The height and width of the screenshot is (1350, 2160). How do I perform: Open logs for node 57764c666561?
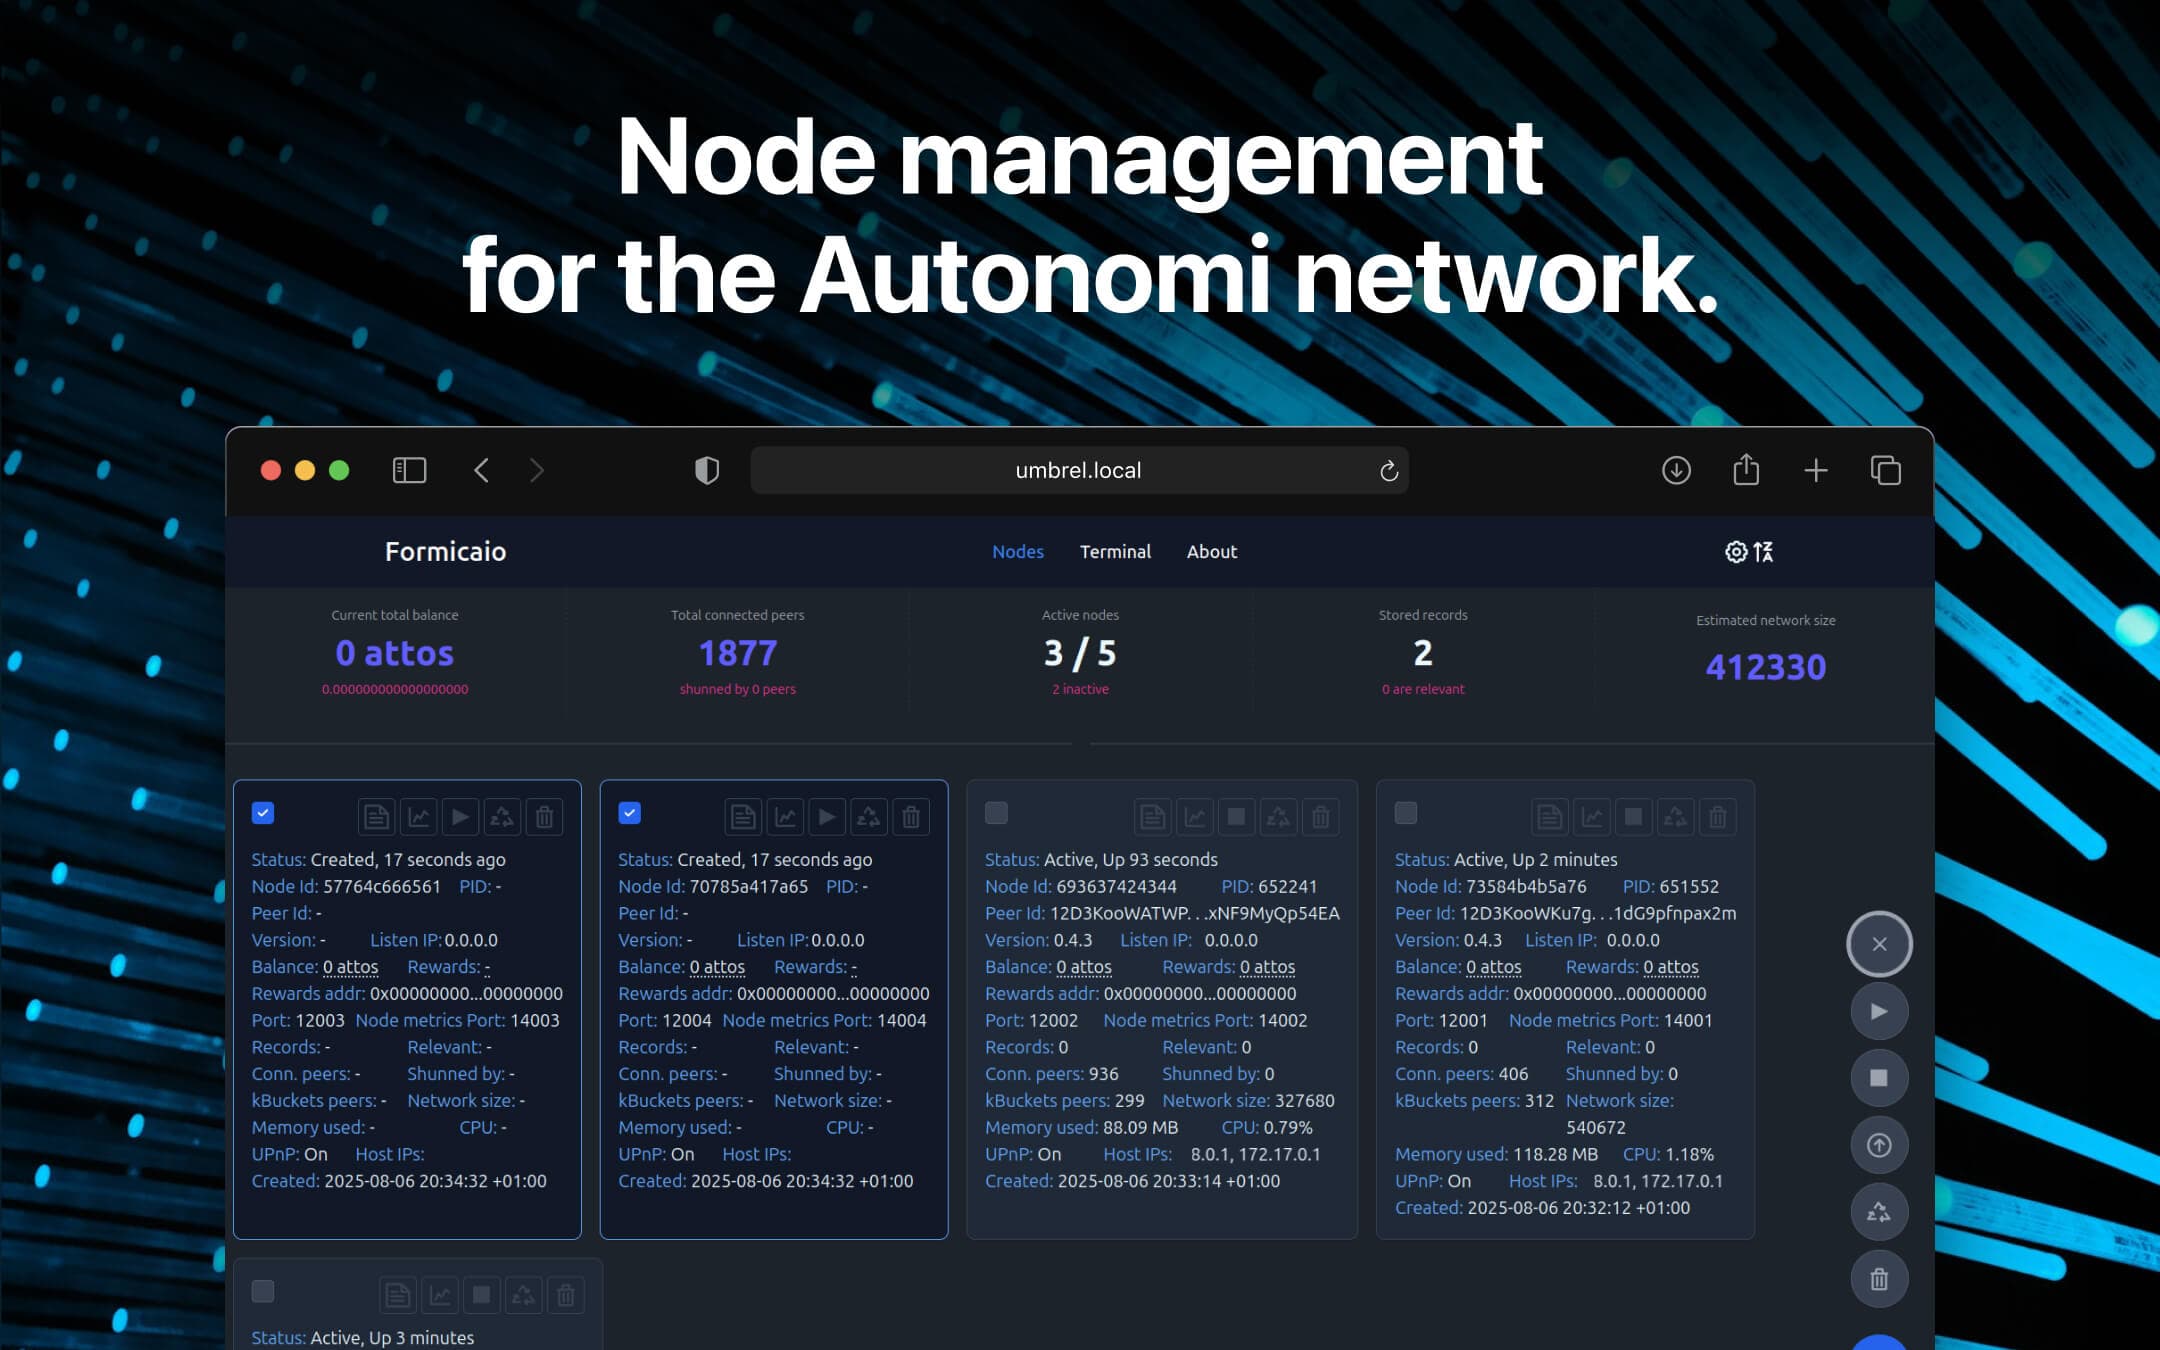pos(376,816)
